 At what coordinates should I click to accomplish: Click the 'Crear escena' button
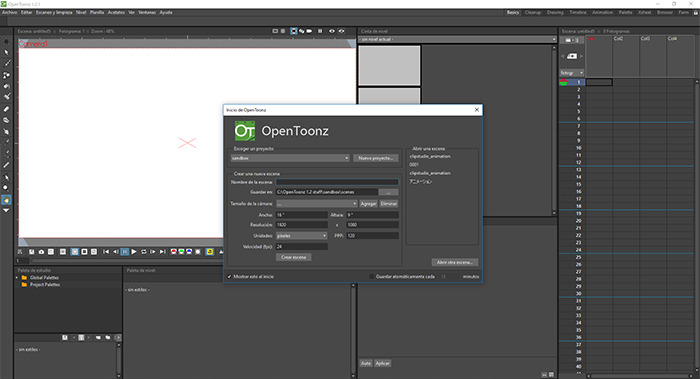point(294,257)
